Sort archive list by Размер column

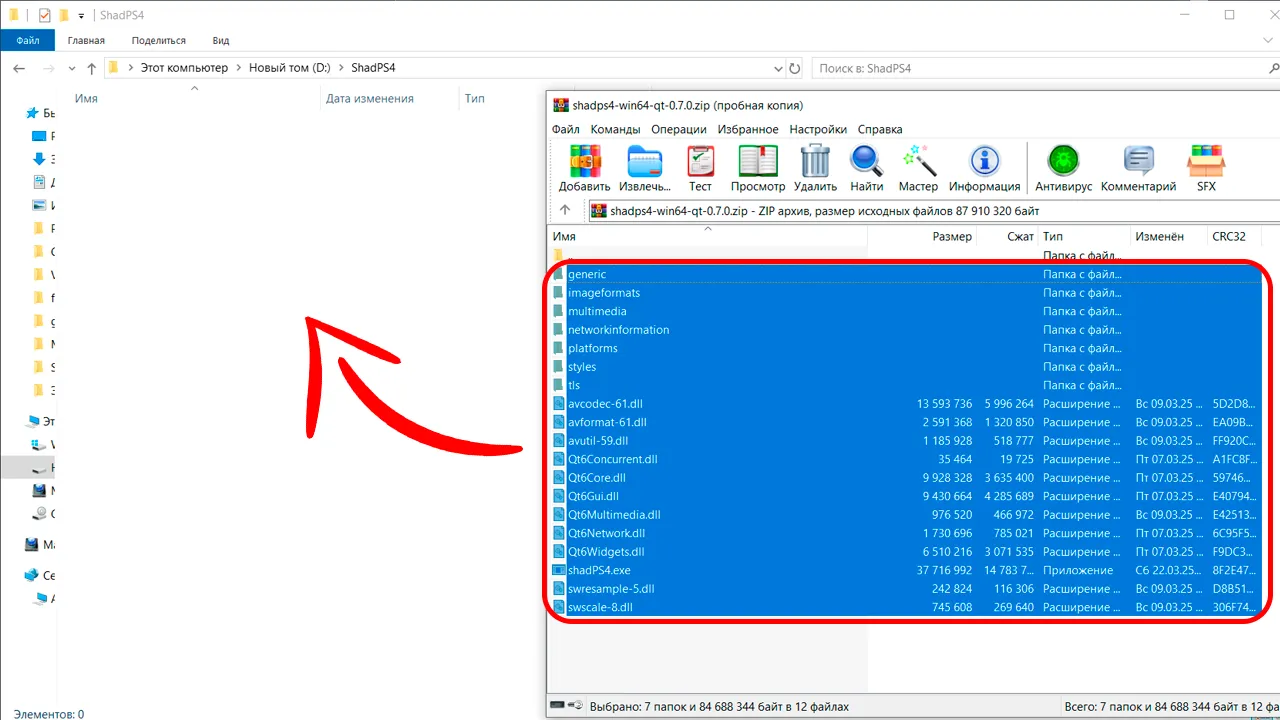click(x=922, y=237)
